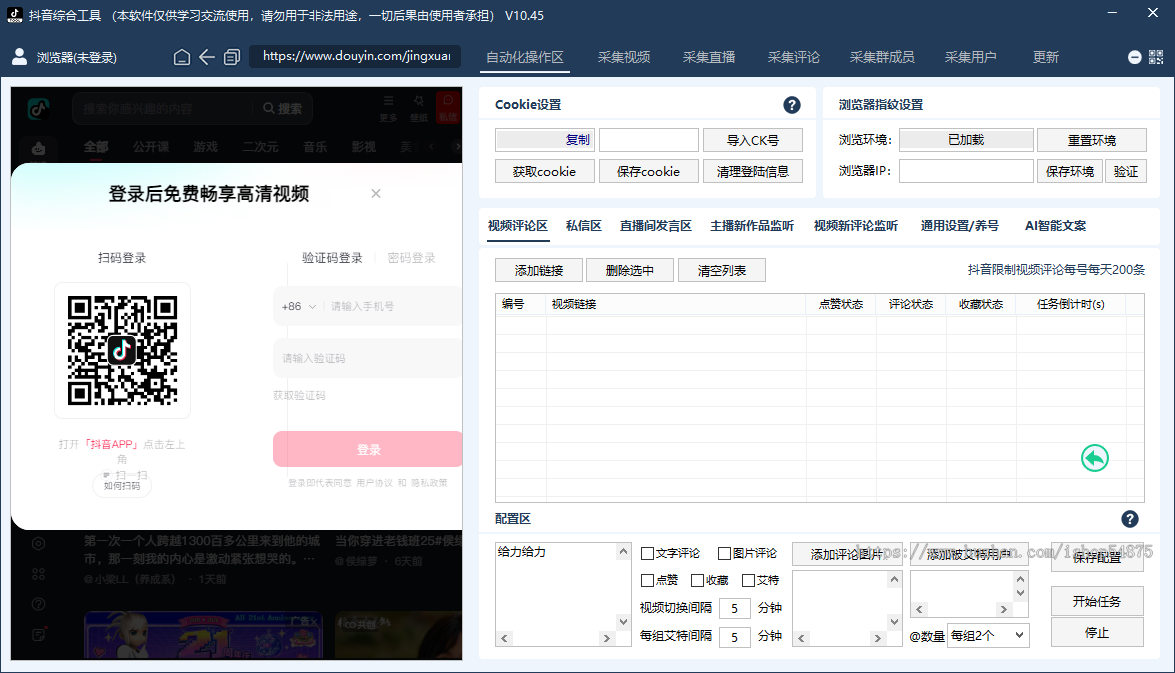Focus the cookie input field beside 复制
1175x673 pixels.
[x=649, y=140]
